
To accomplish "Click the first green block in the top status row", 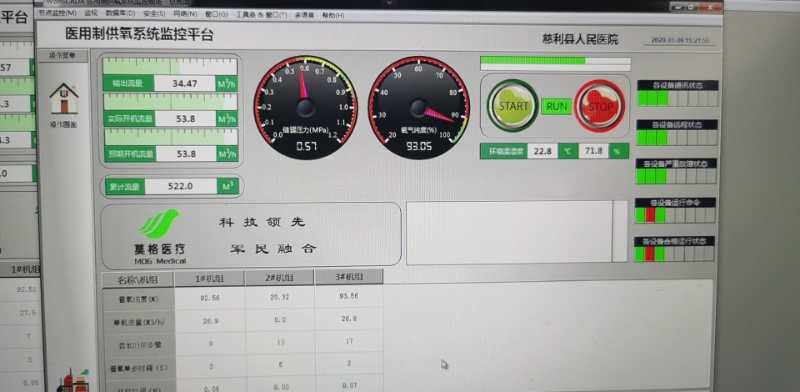I will tap(643, 98).
